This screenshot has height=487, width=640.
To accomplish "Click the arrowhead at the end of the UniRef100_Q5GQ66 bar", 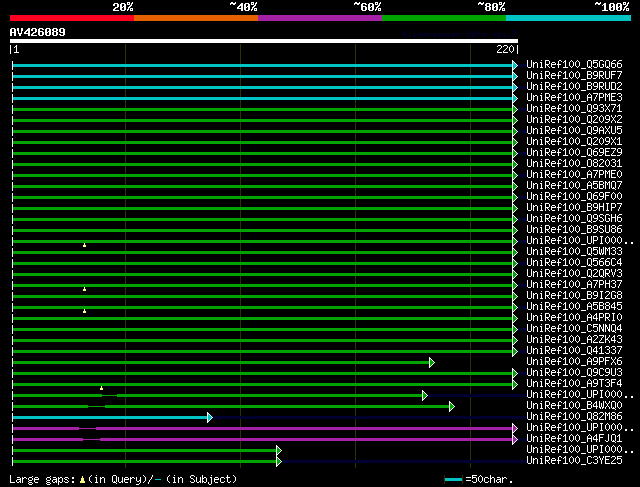I will click(515, 65).
